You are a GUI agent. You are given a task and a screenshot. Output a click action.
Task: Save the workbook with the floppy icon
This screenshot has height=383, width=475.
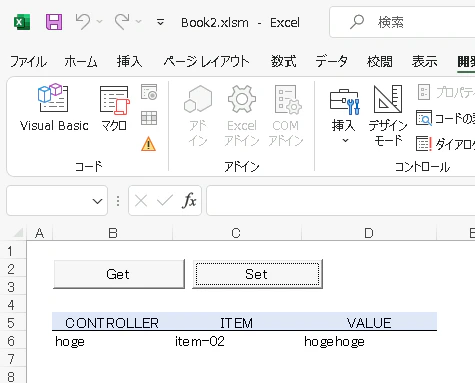(54, 22)
